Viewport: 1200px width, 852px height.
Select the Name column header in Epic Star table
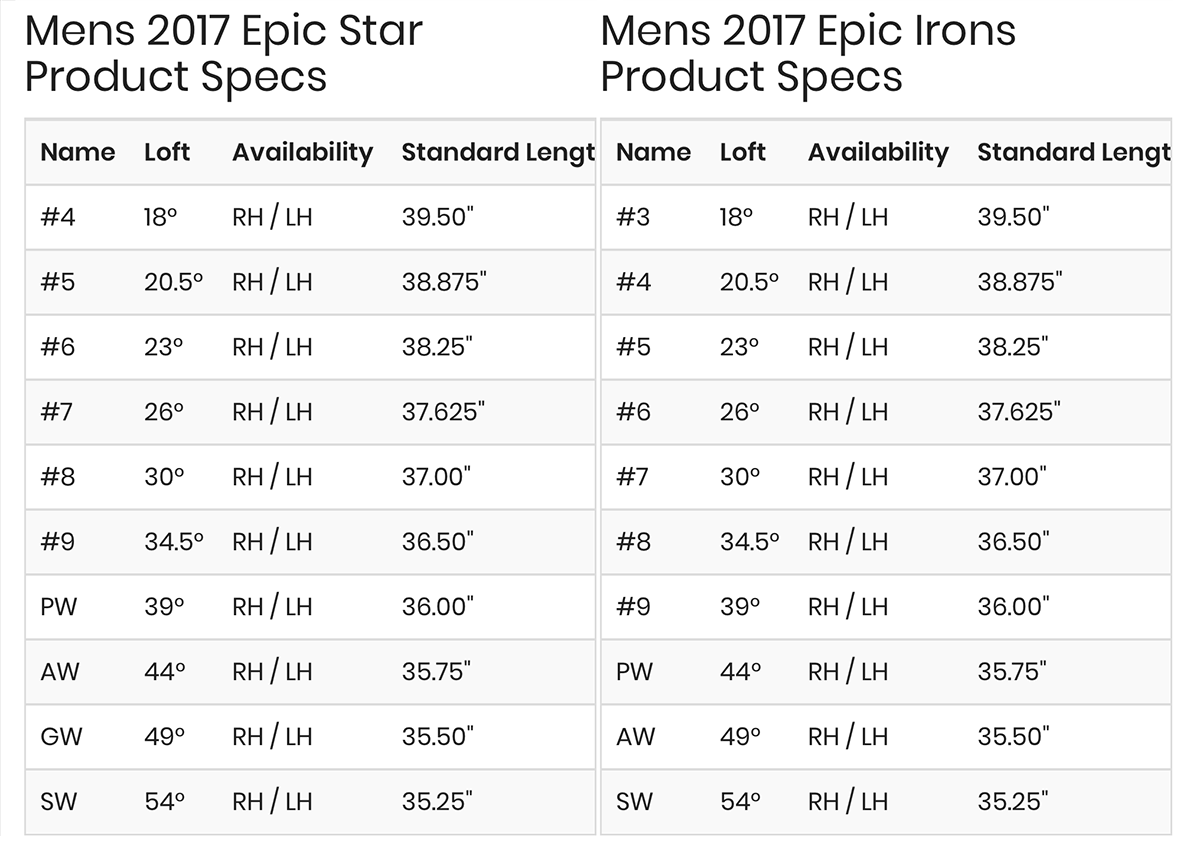coord(77,152)
